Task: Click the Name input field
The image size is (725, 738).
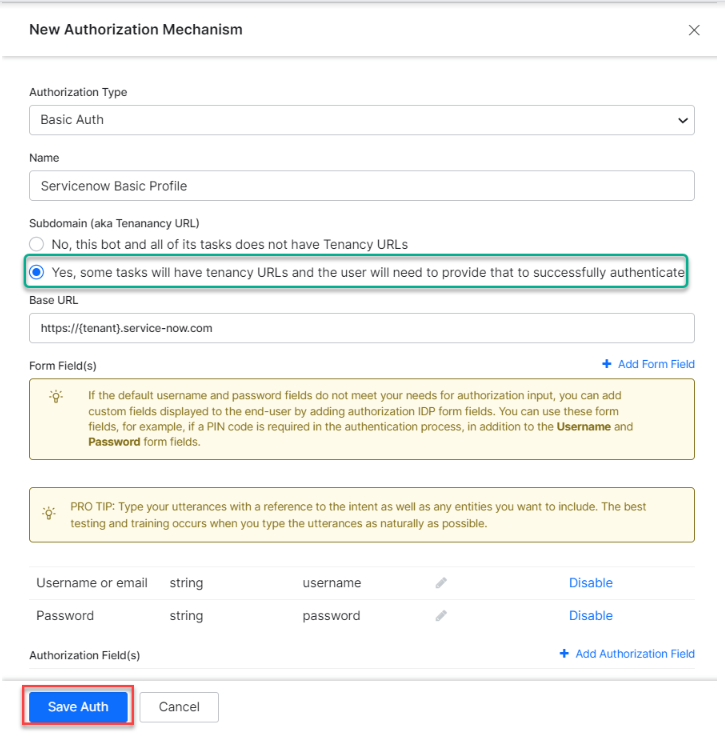Action: (360, 186)
